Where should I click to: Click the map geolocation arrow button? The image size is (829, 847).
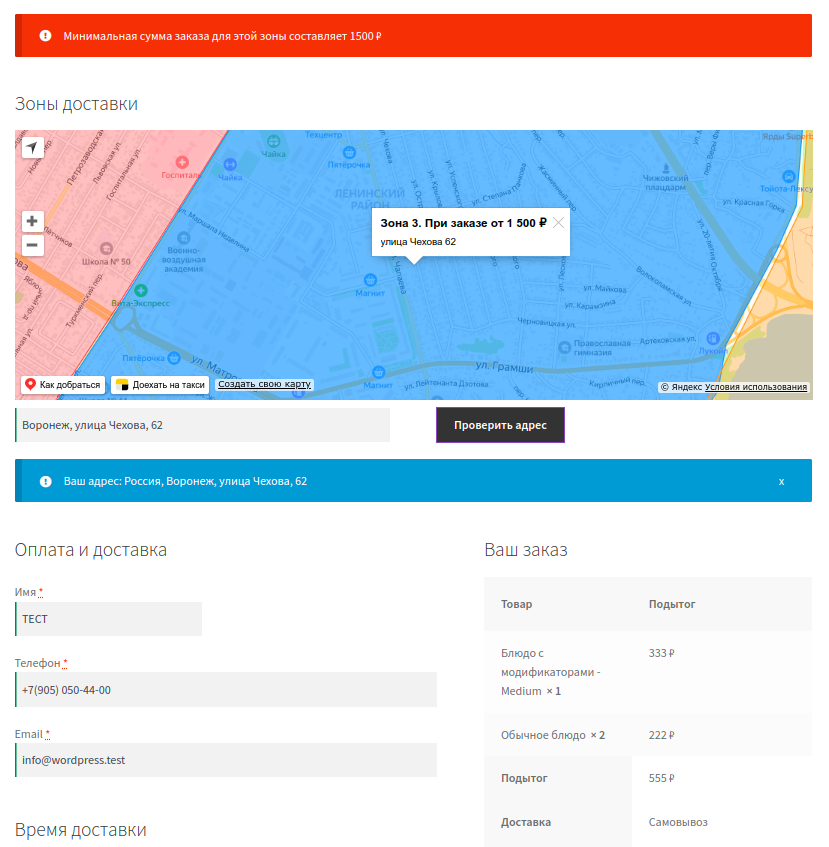32,148
